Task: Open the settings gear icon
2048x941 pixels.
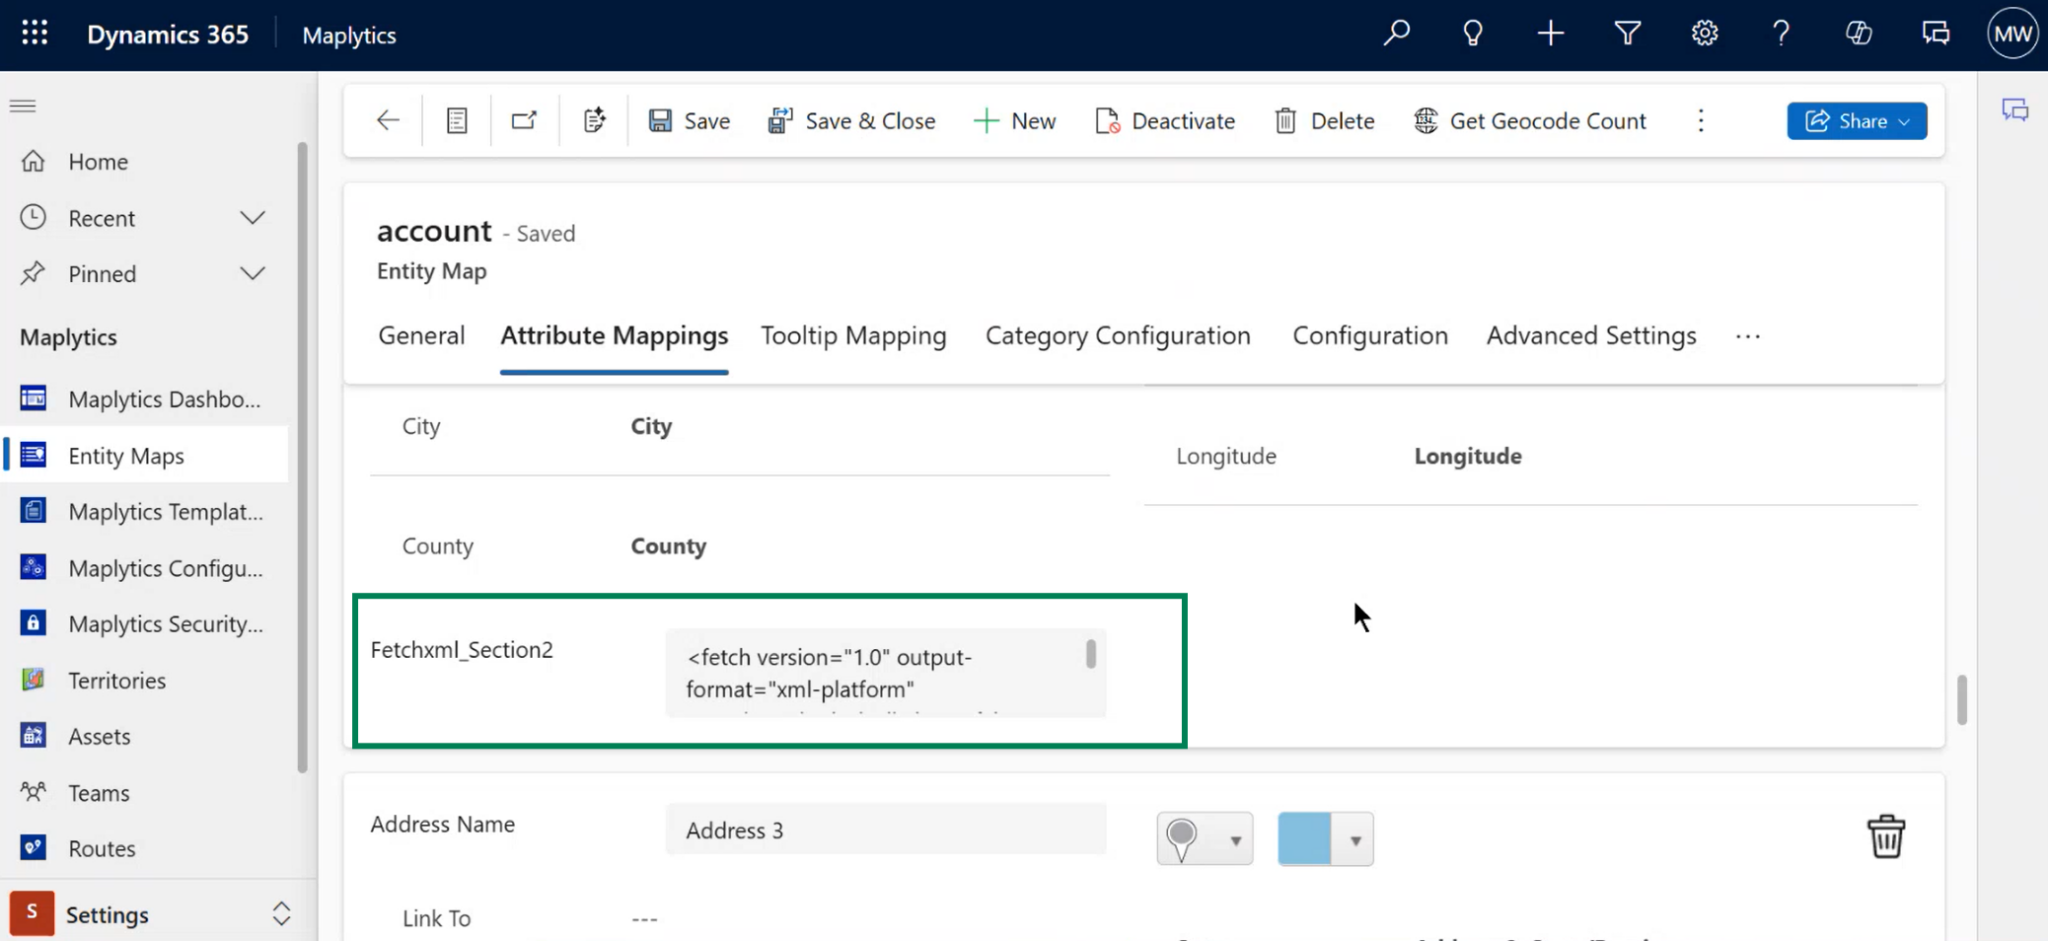Action: (x=1705, y=34)
